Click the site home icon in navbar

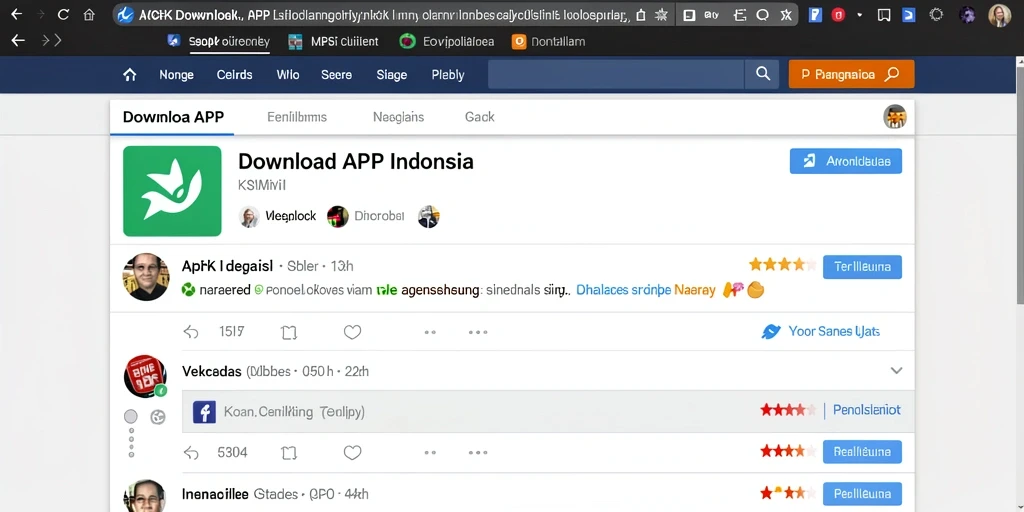pyautogui.click(x=129, y=74)
